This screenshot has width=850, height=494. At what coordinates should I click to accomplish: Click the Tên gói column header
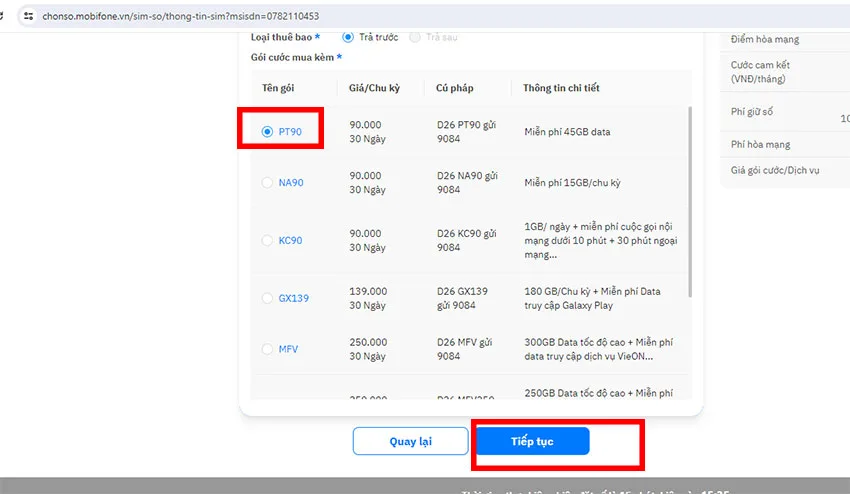tap(278, 88)
